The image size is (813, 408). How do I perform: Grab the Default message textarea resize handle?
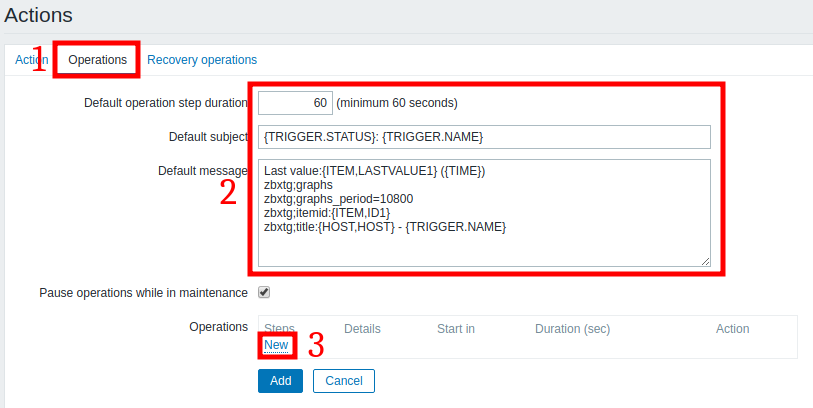coord(705,261)
